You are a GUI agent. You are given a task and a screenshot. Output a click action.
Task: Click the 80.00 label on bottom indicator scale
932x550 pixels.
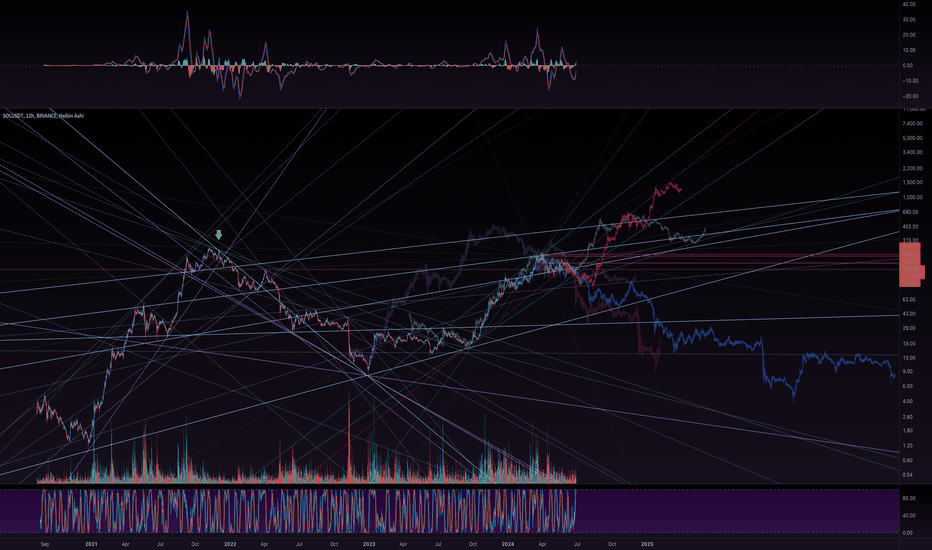click(909, 498)
